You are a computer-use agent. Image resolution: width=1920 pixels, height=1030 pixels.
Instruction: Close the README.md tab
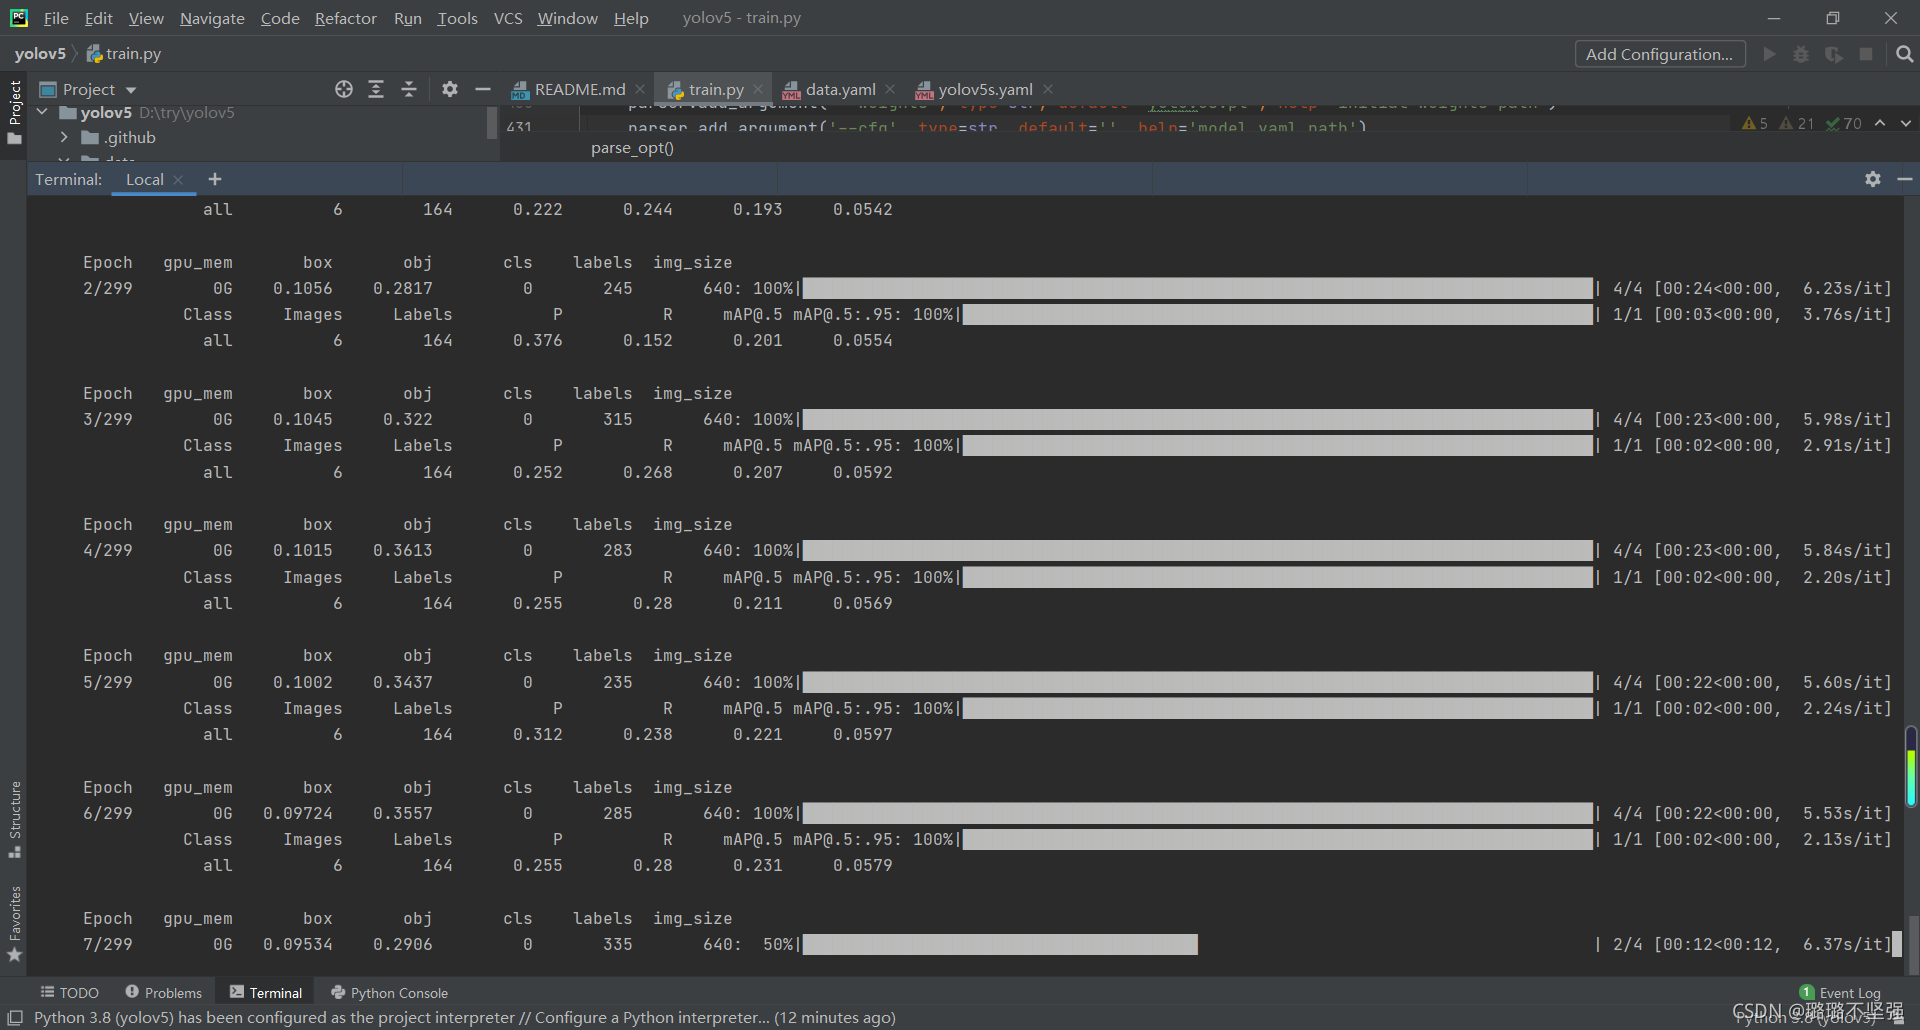pos(640,90)
